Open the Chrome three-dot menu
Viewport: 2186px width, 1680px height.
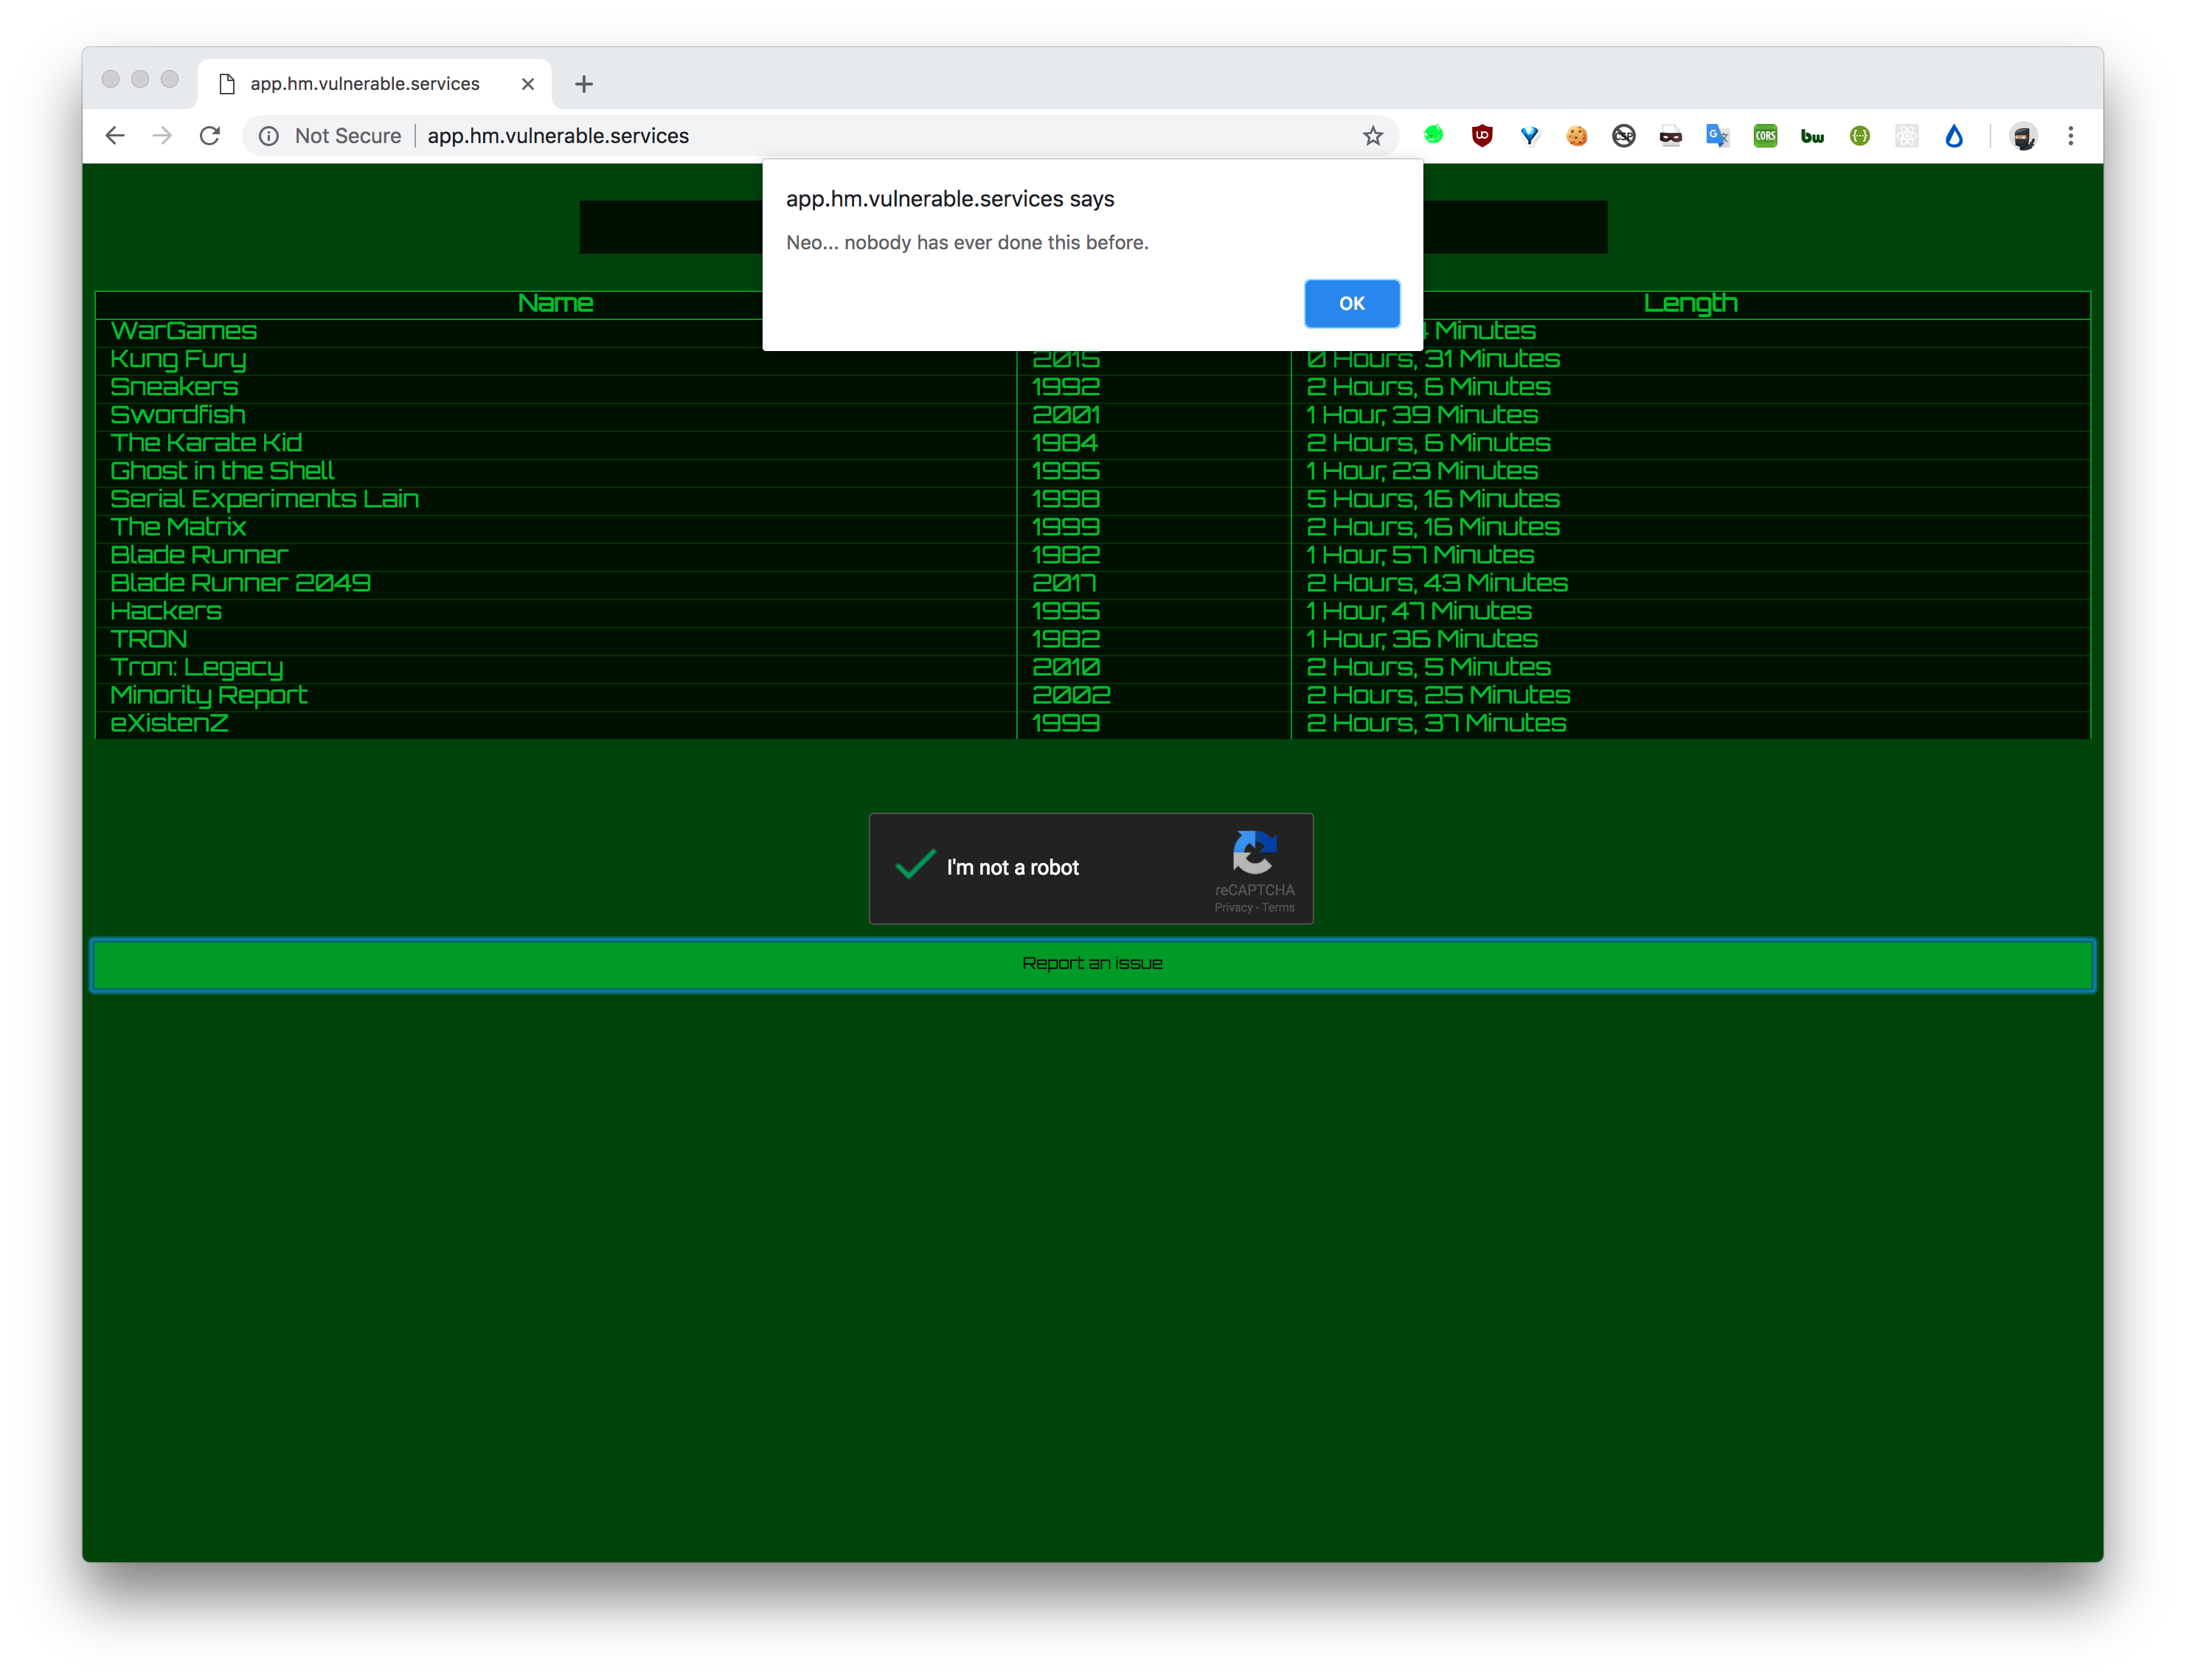click(x=2071, y=136)
